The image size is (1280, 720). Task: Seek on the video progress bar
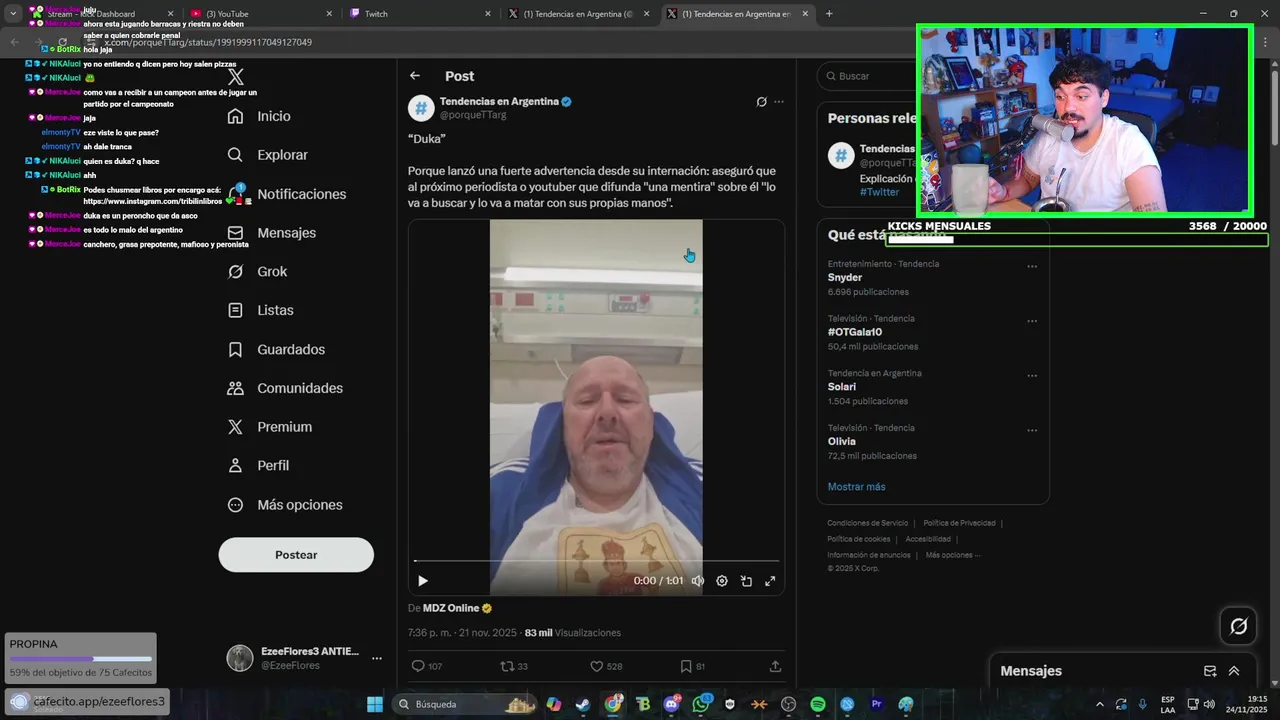pos(596,561)
